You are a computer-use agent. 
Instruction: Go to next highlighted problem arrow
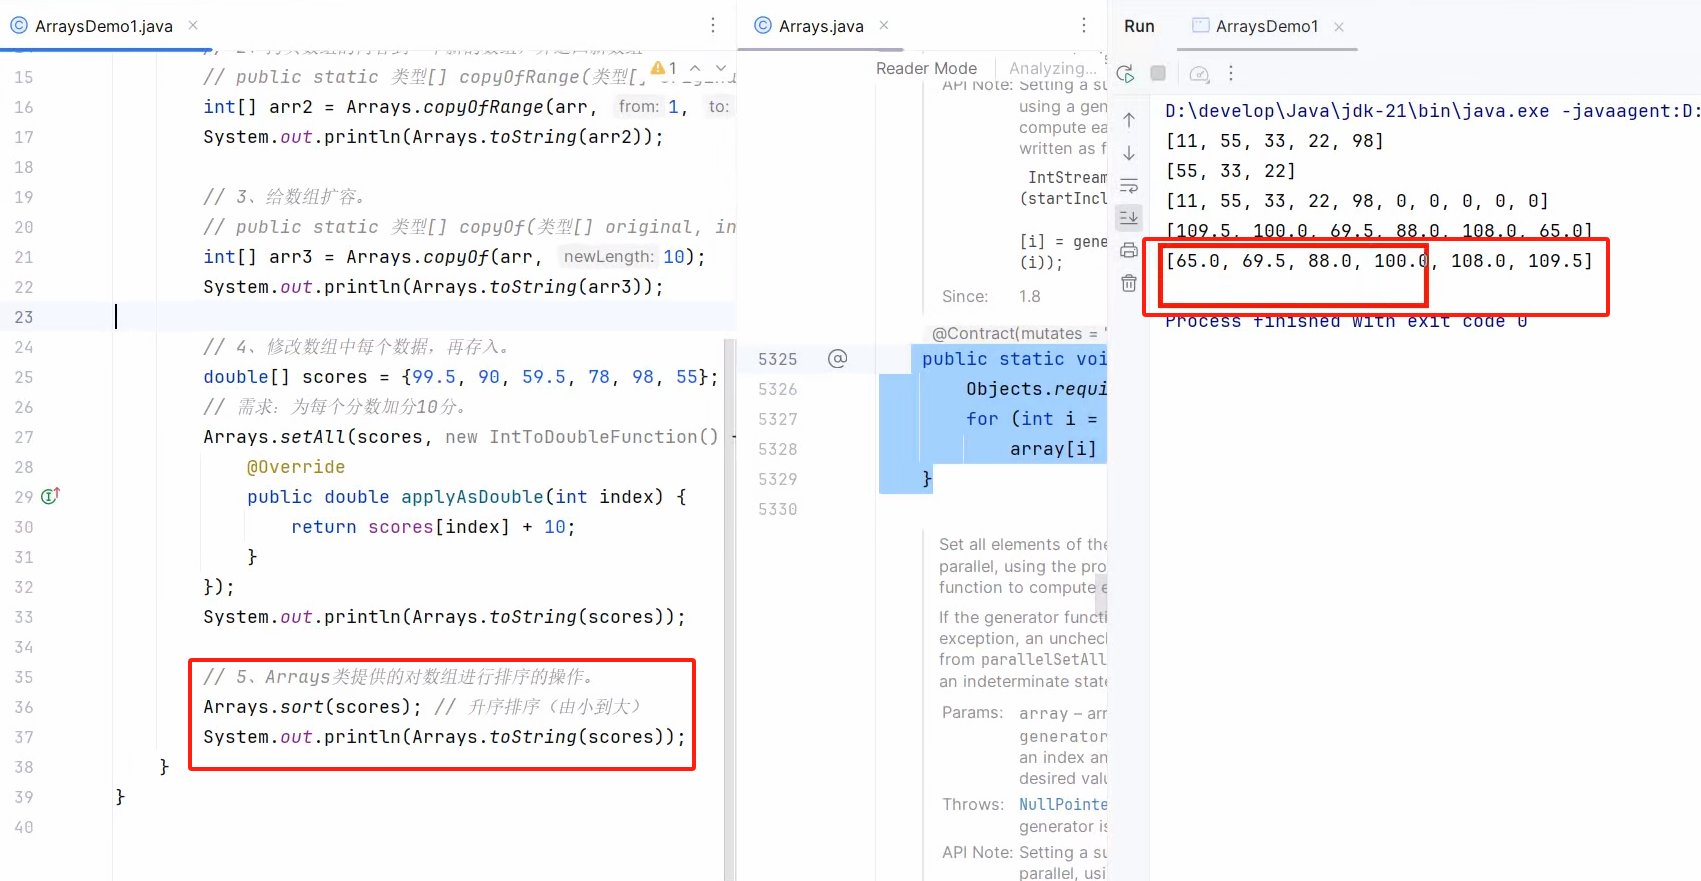721,68
